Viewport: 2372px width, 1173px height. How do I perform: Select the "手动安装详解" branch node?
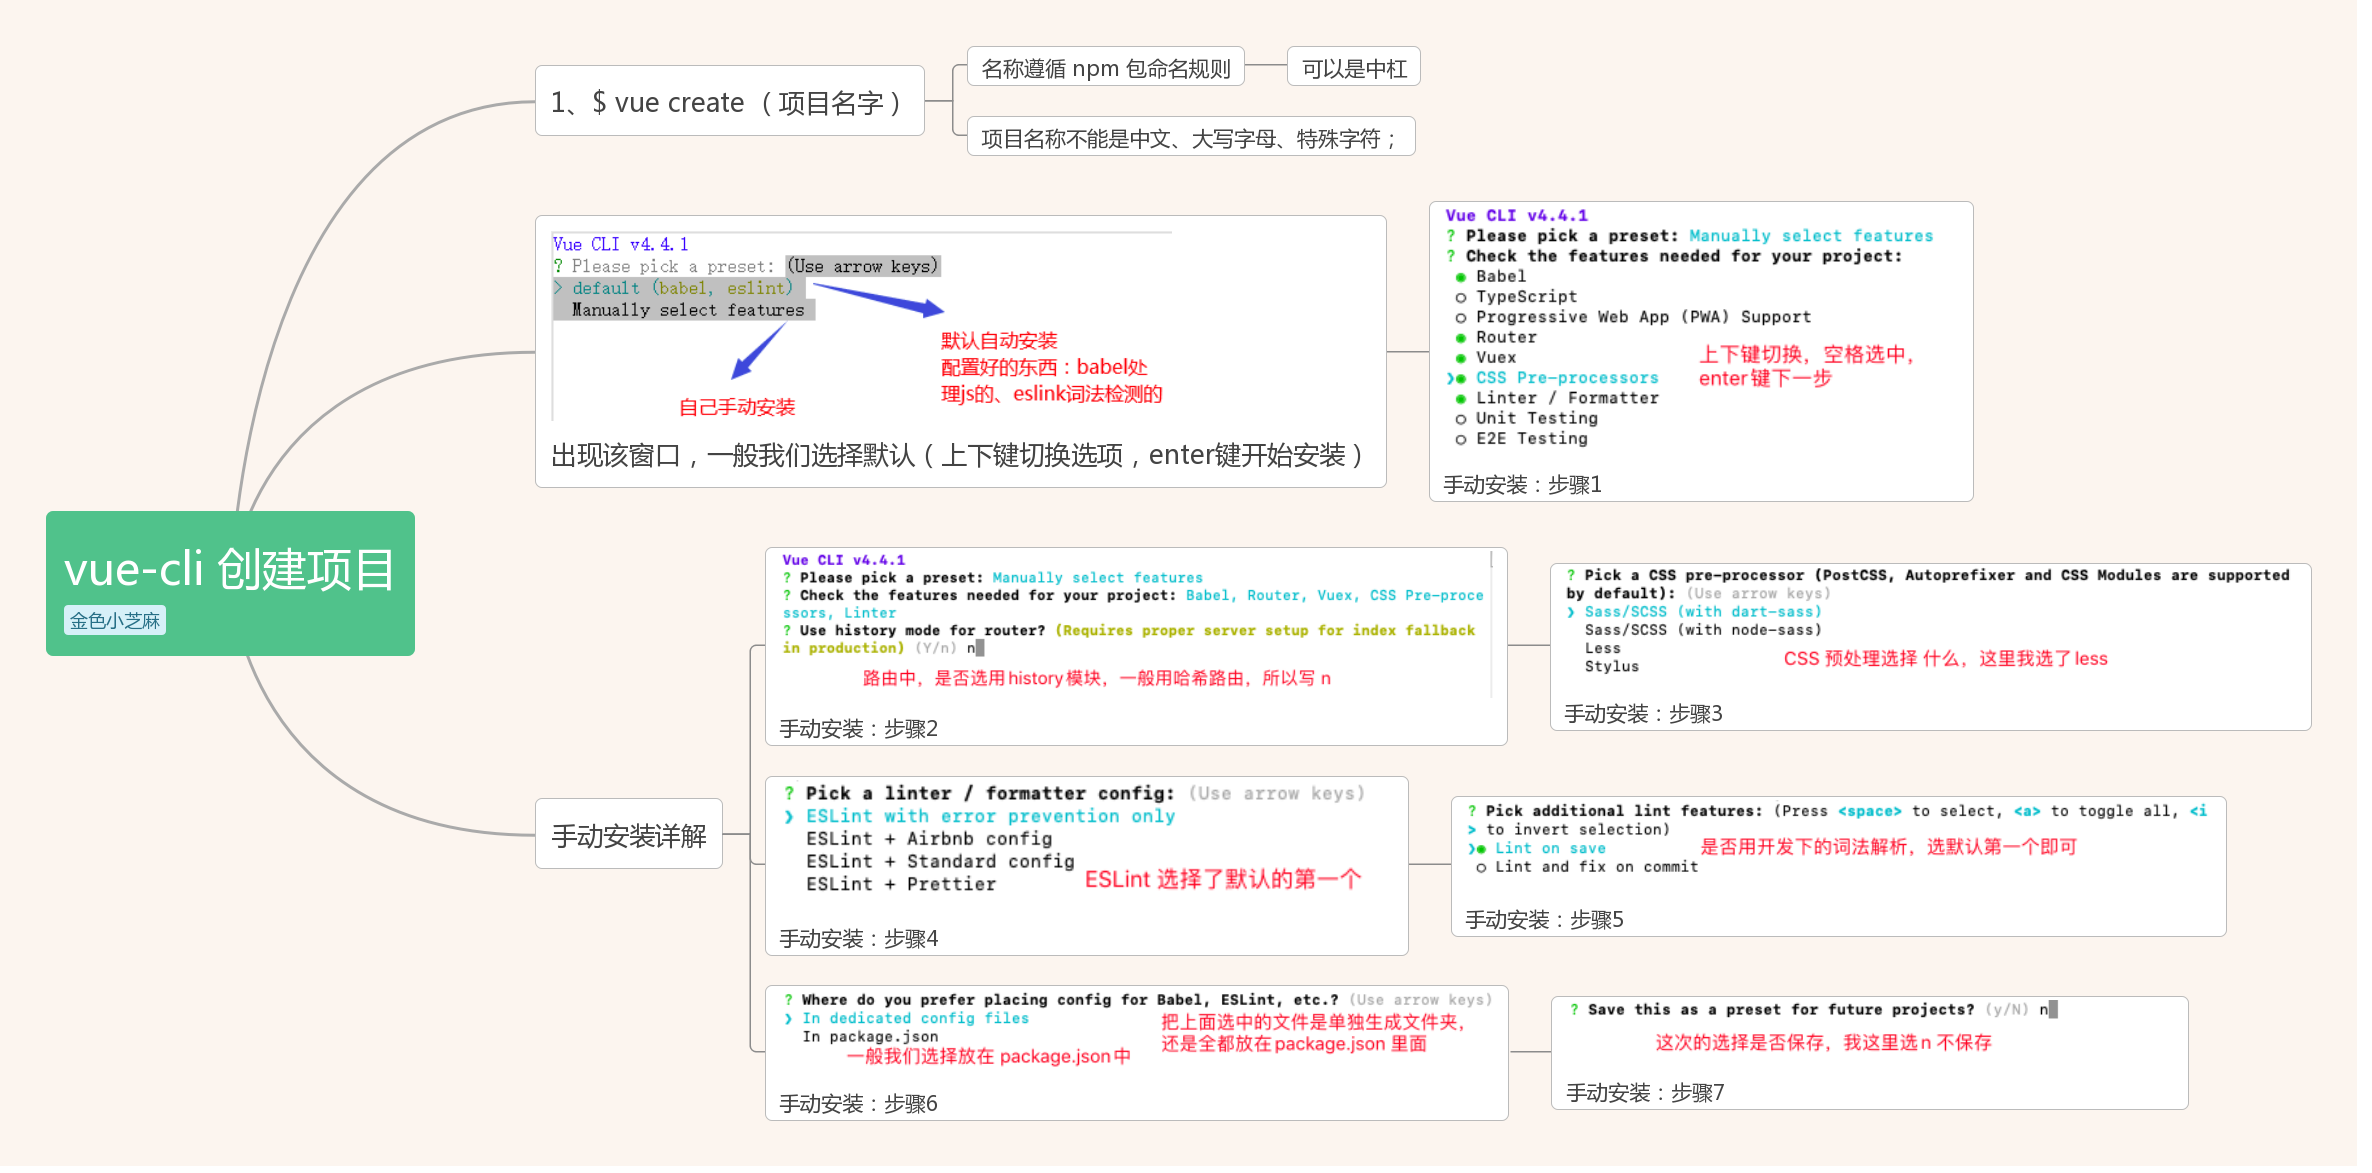click(628, 832)
